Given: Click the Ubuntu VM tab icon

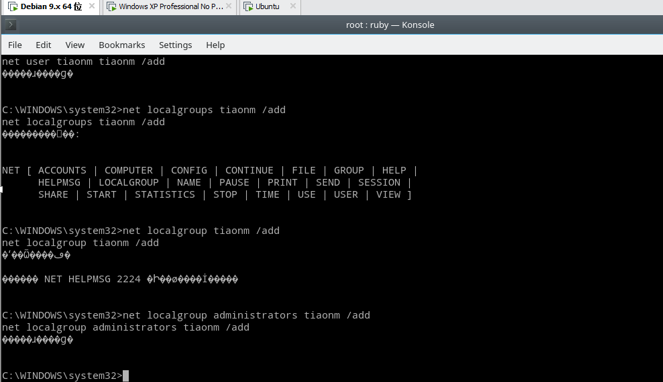Looking at the screenshot, I should point(248,7).
